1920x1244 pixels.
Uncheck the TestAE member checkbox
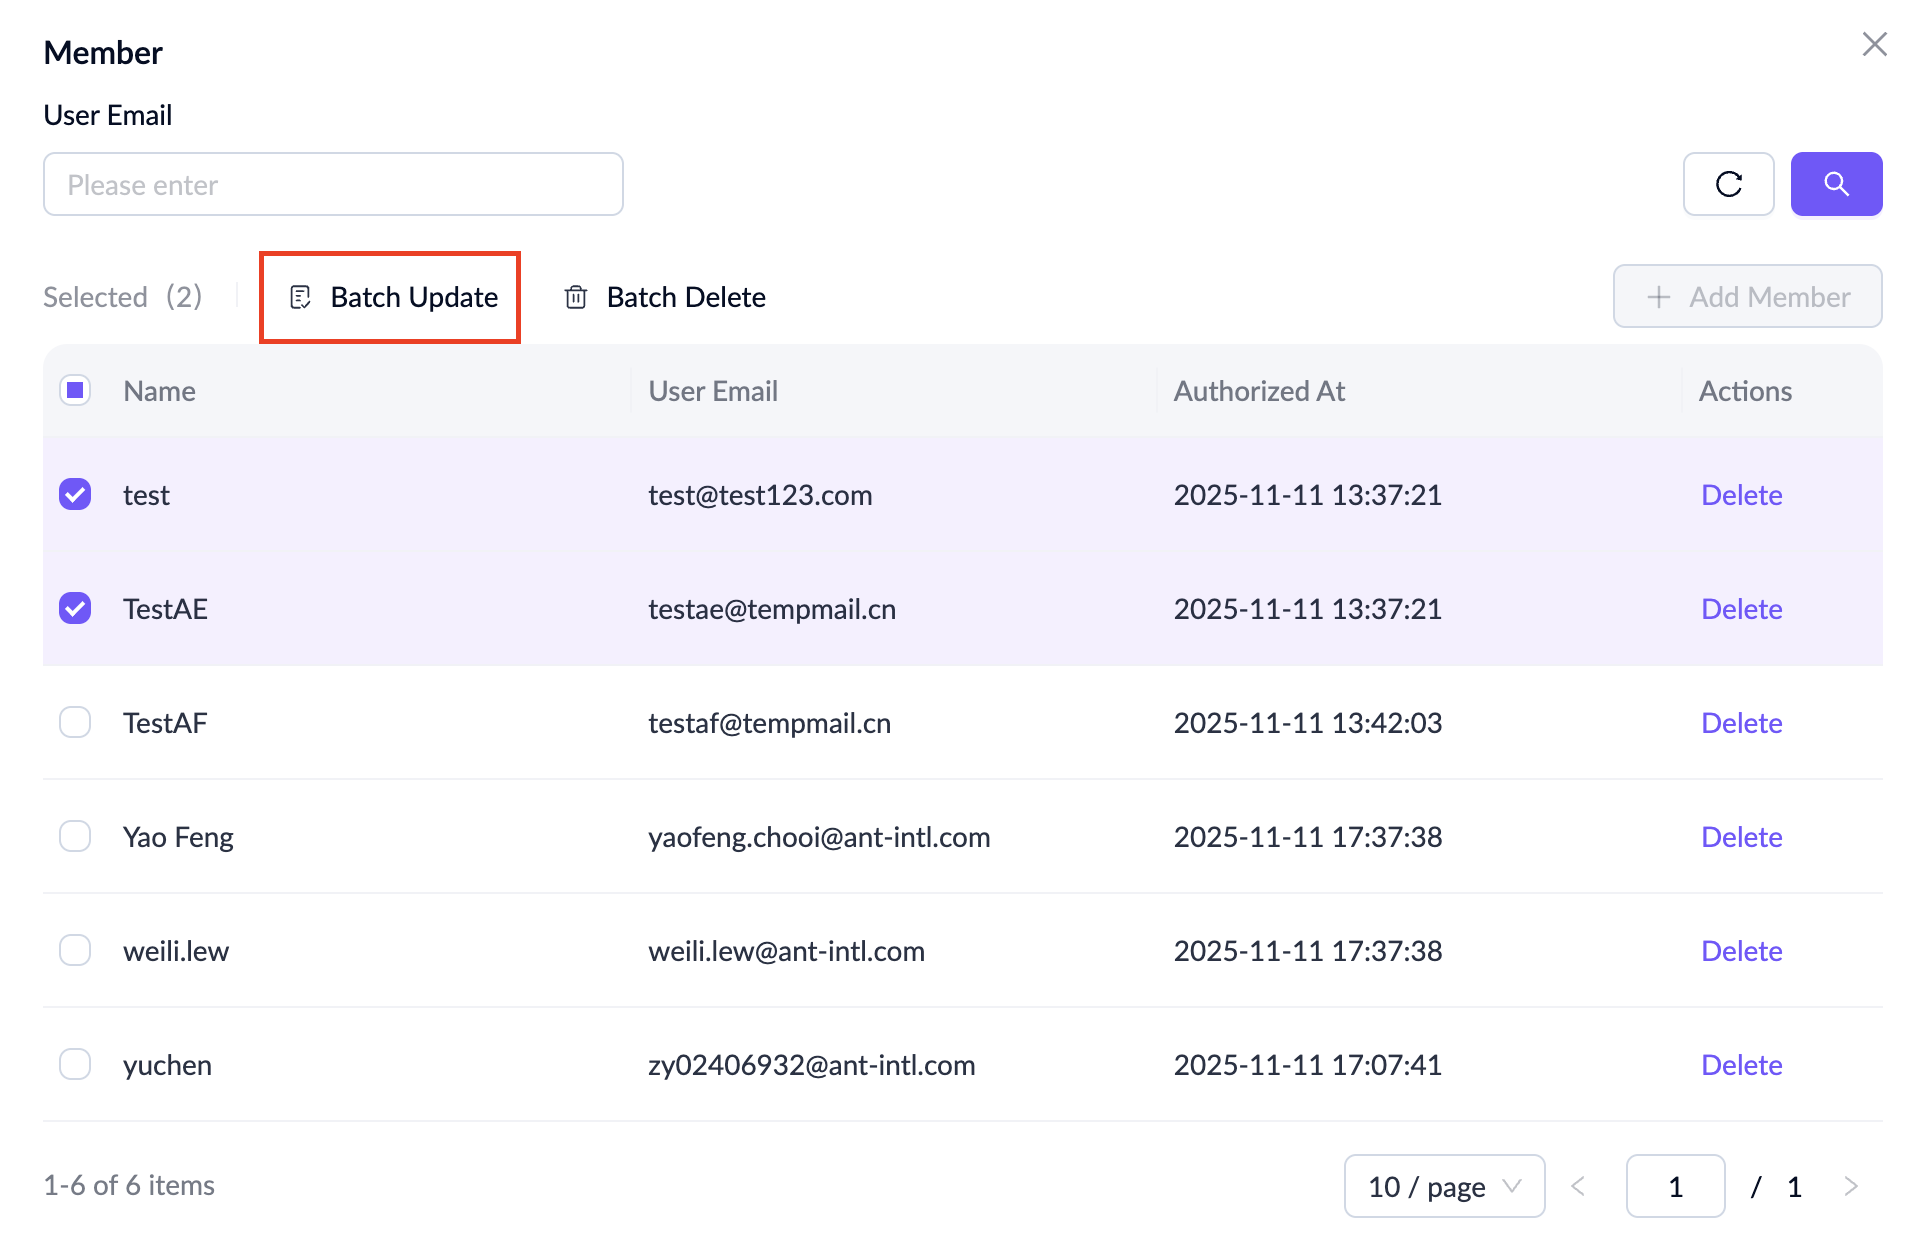pos(75,608)
